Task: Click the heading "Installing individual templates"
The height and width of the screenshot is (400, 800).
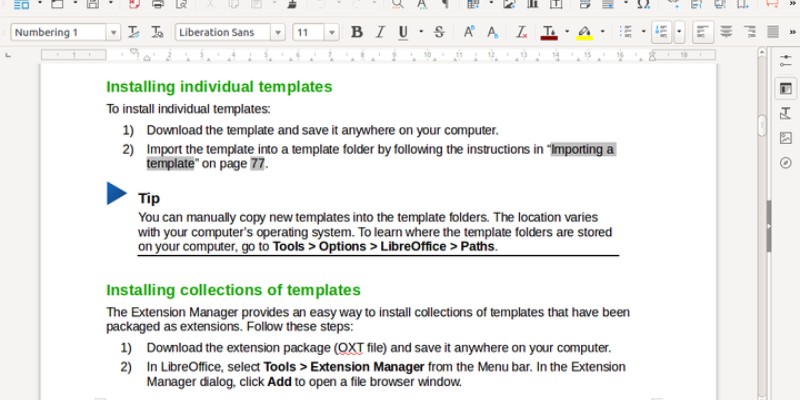Action: coord(219,87)
